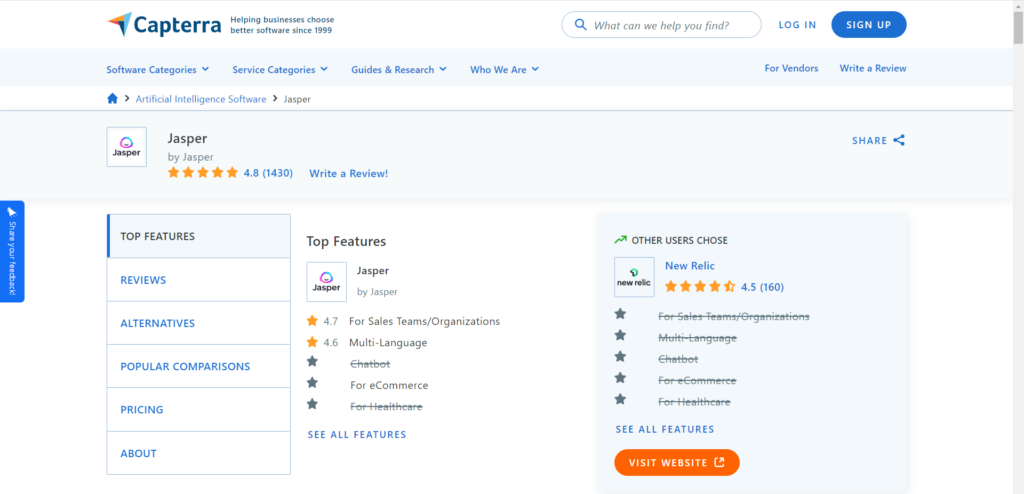Click Jasper's five-star rating in header
The image size is (1024, 494).
[203, 173]
